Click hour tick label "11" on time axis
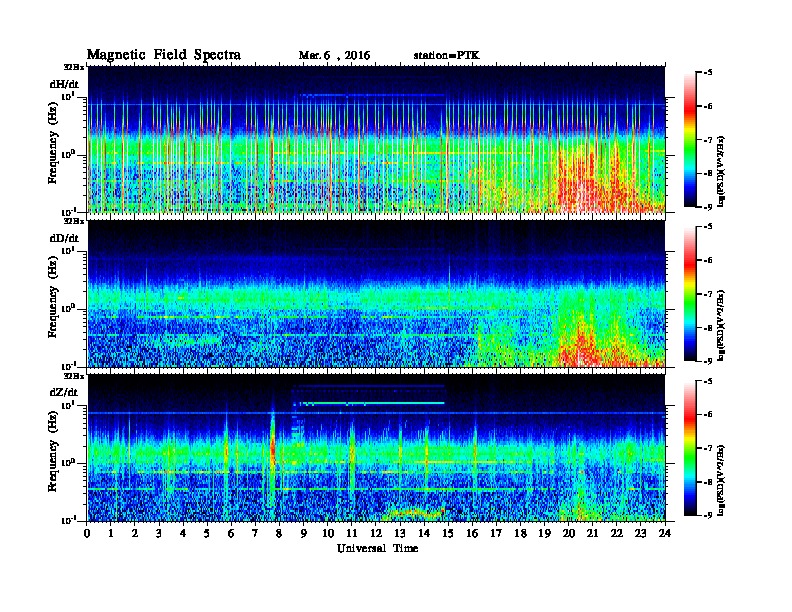The width and height of the screenshot is (792, 612). 352,534
